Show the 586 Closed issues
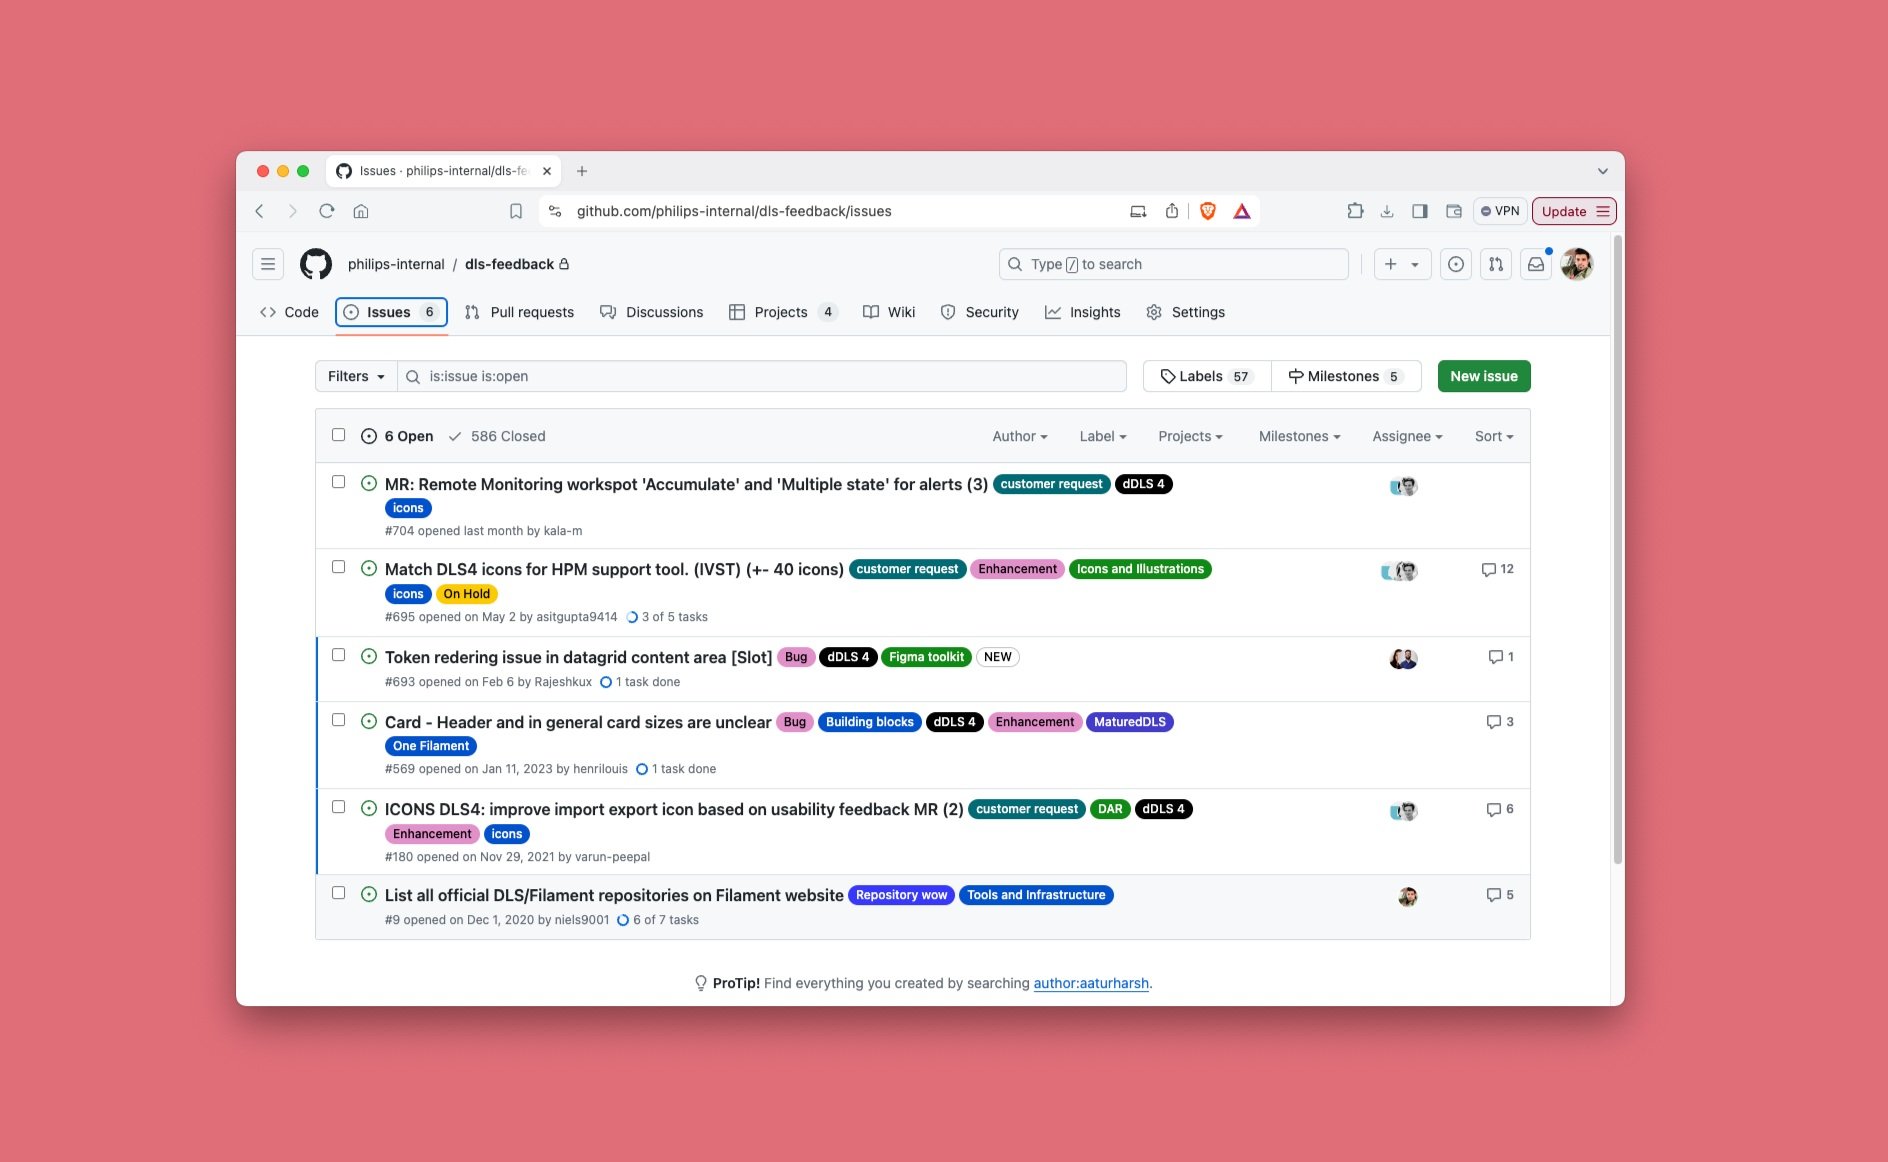The width and height of the screenshot is (1888, 1162). click(x=497, y=436)
